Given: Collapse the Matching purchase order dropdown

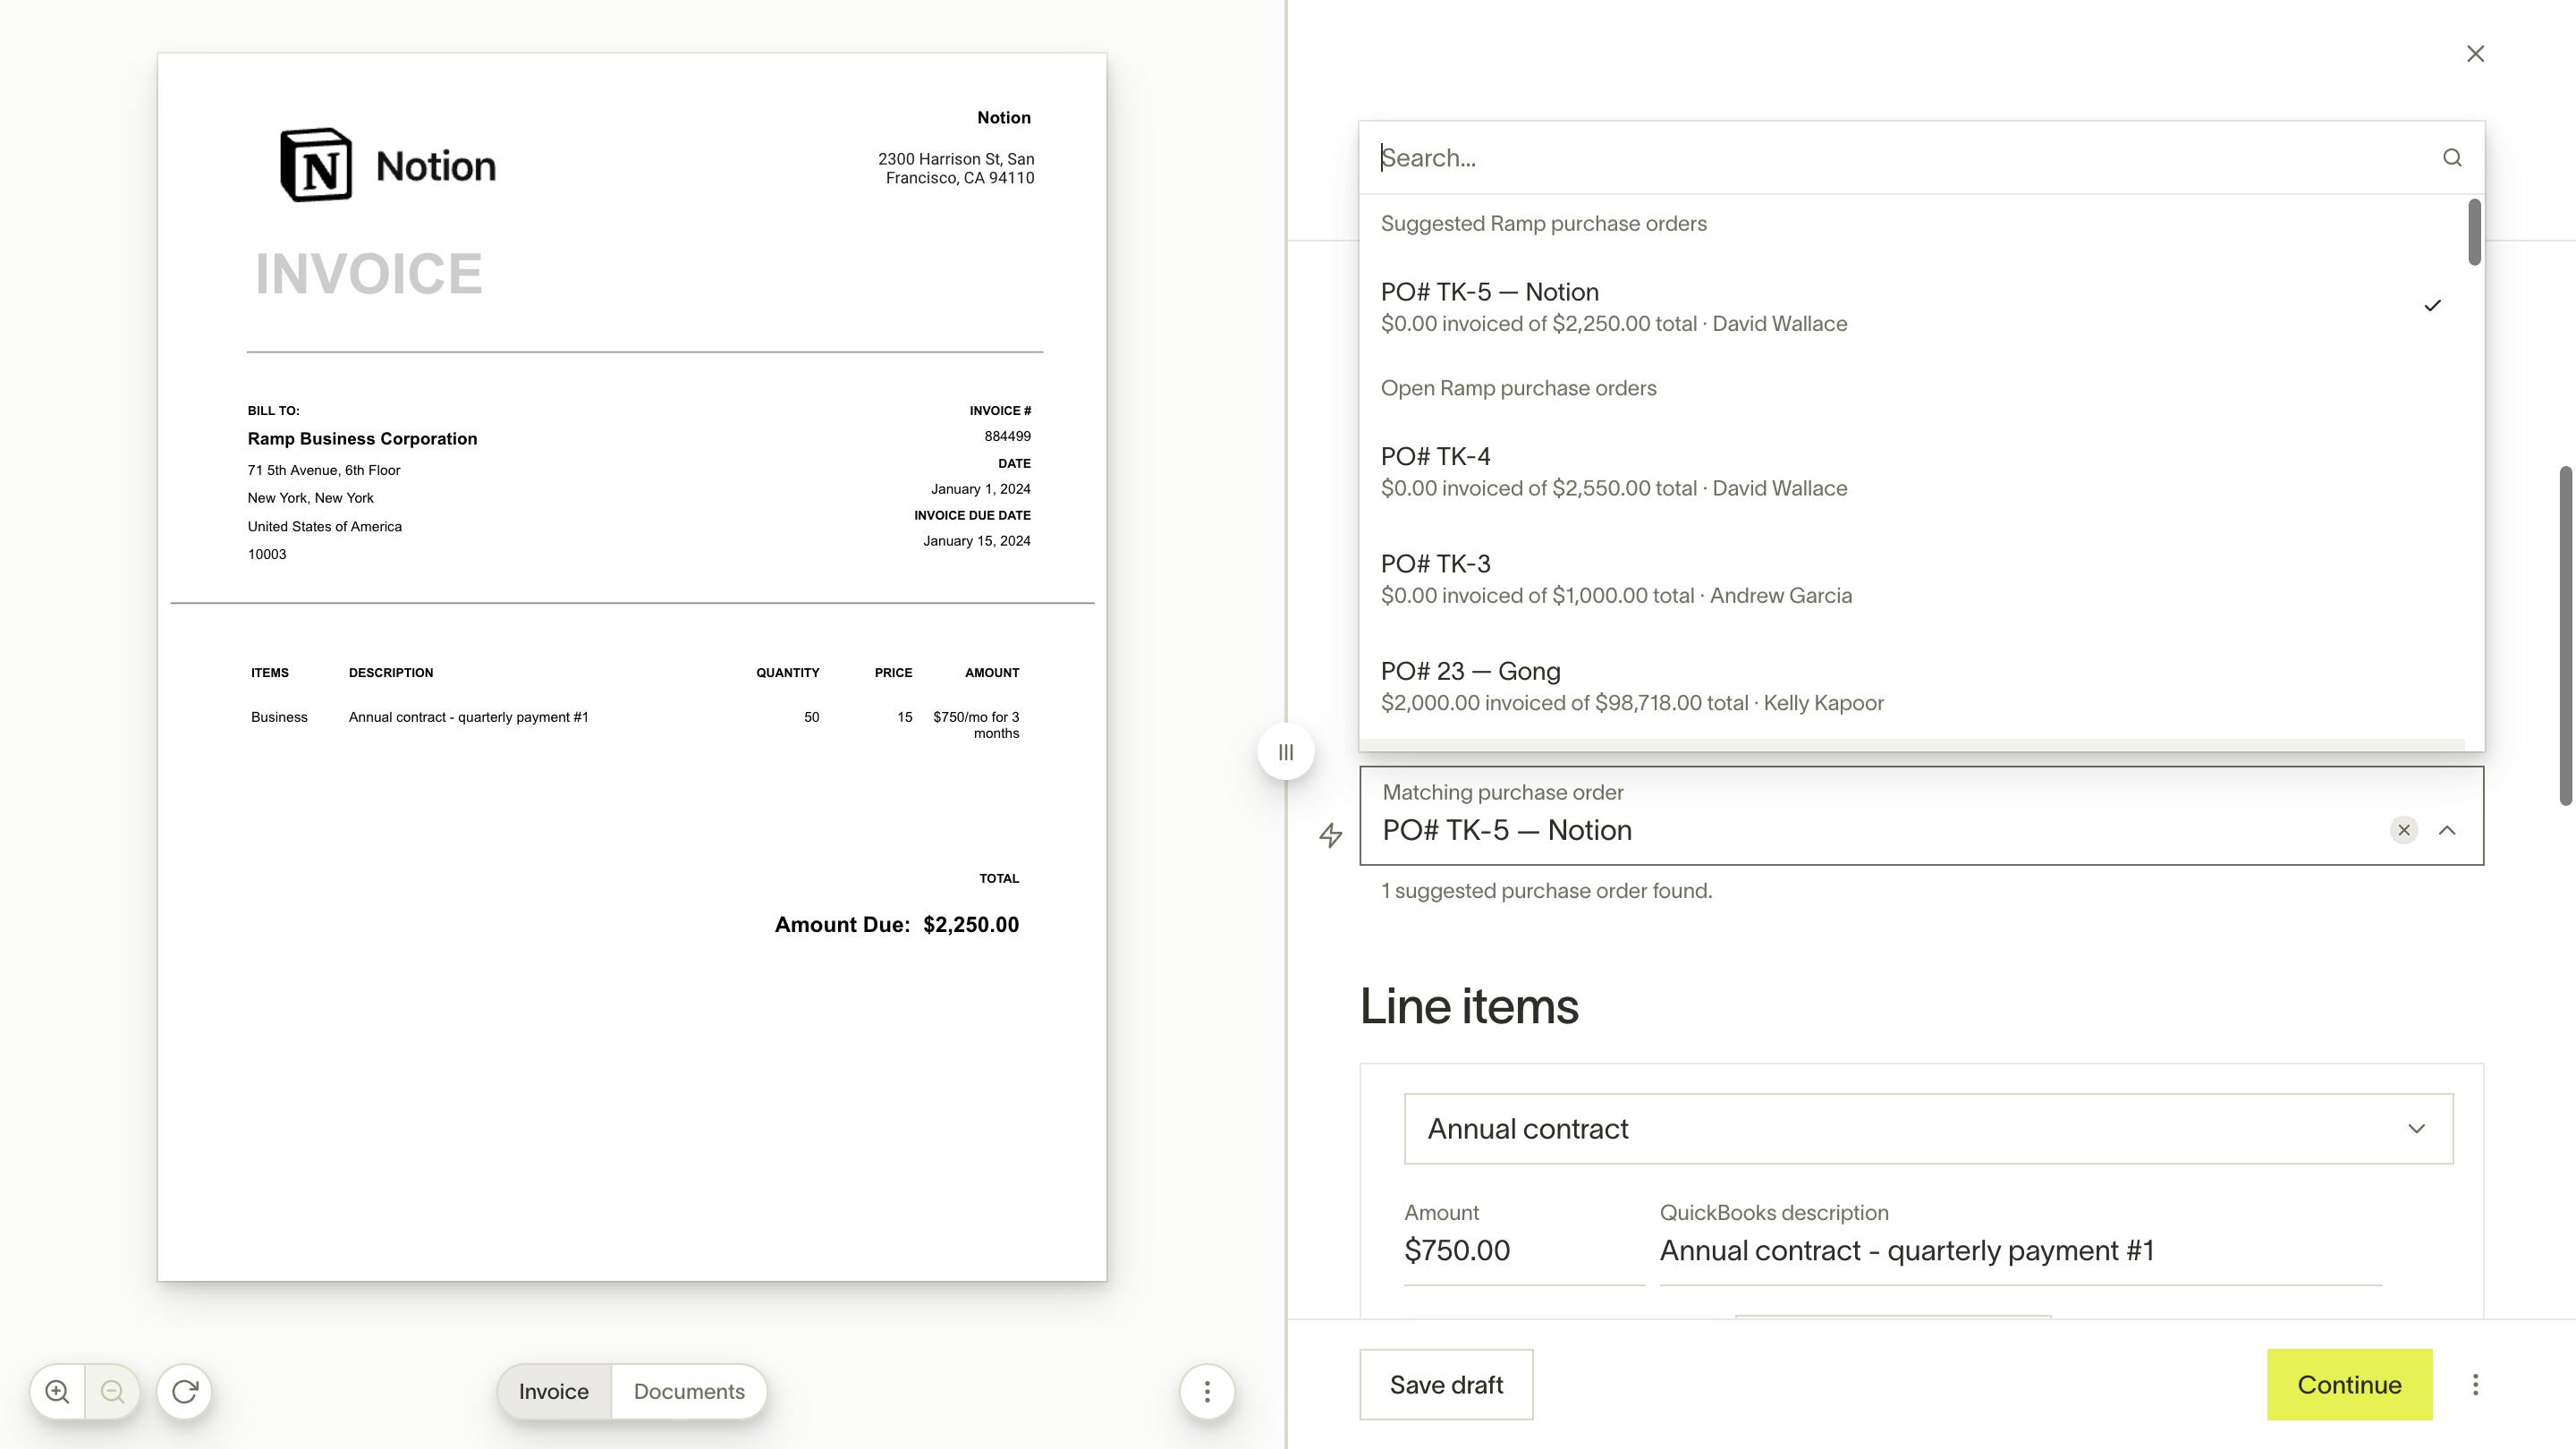Looking at the screenshot, I should click(2447, 830).
